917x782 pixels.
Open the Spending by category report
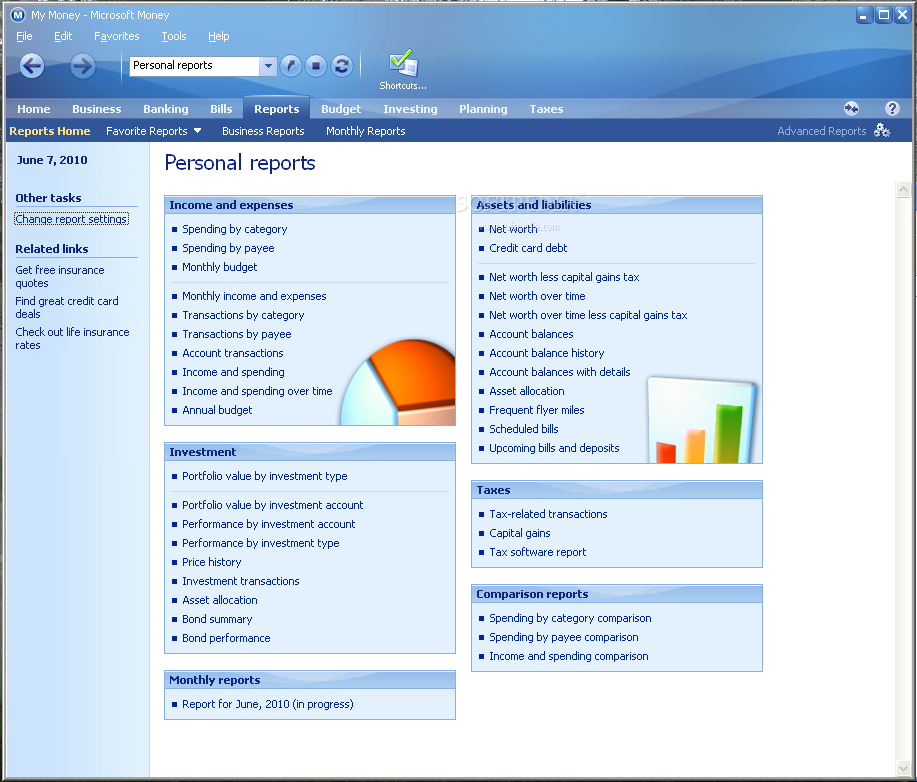point(235,229)
